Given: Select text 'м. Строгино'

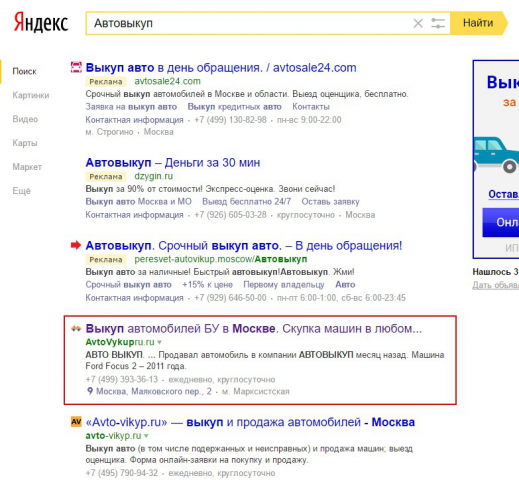Looking at the screenshot, I should pos(109,132).
